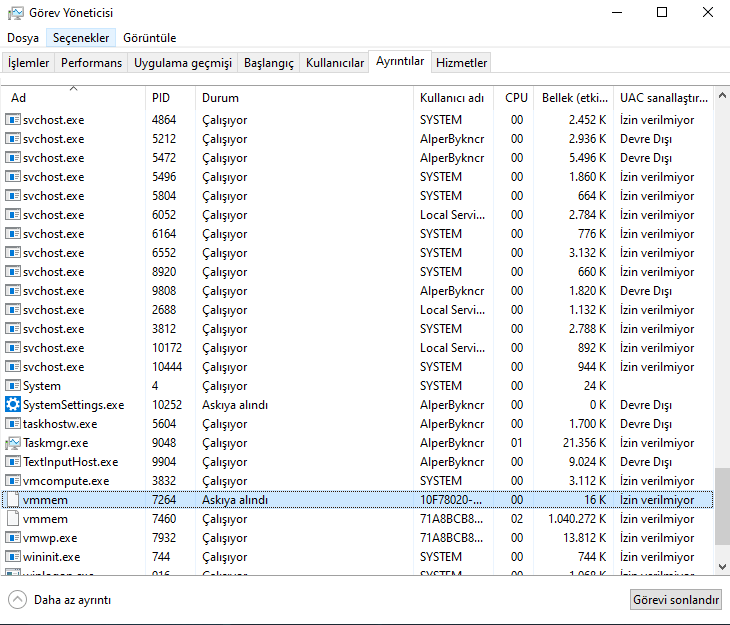
Task: Click the SystemSettings.exe gear icon
Action: point(13,404)
